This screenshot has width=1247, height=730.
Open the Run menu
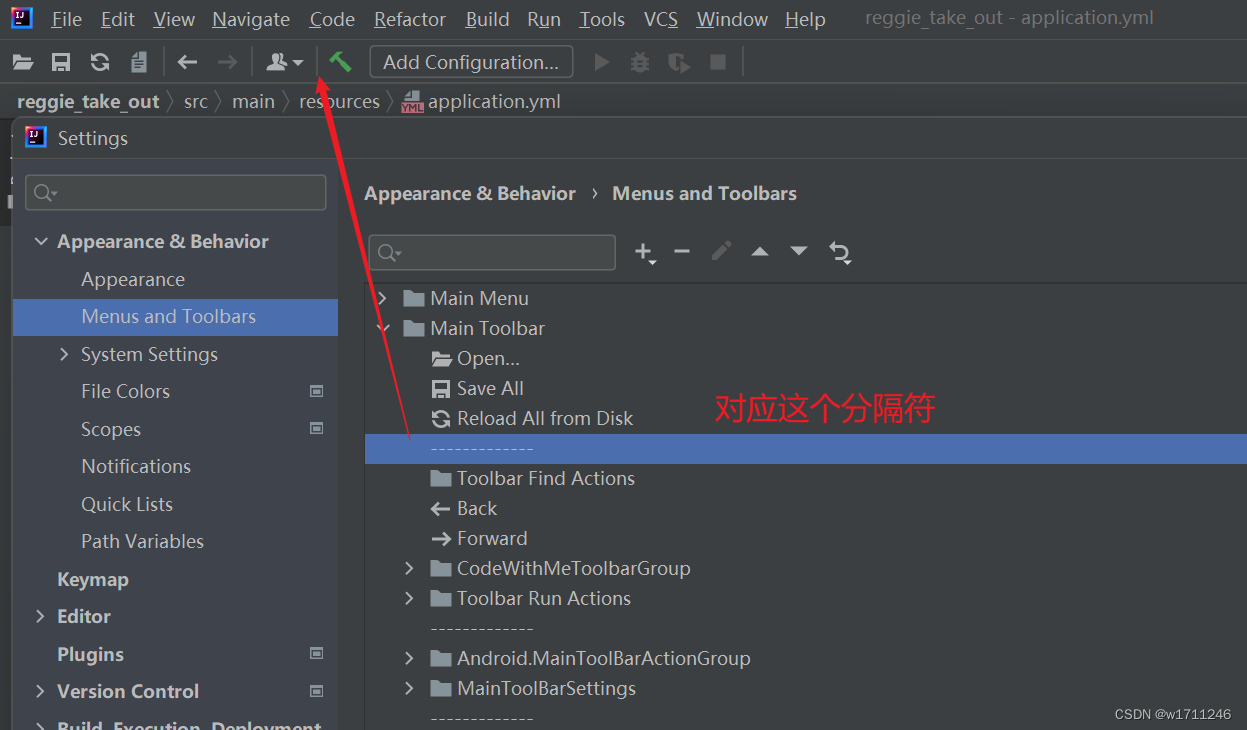click(544, 19)
